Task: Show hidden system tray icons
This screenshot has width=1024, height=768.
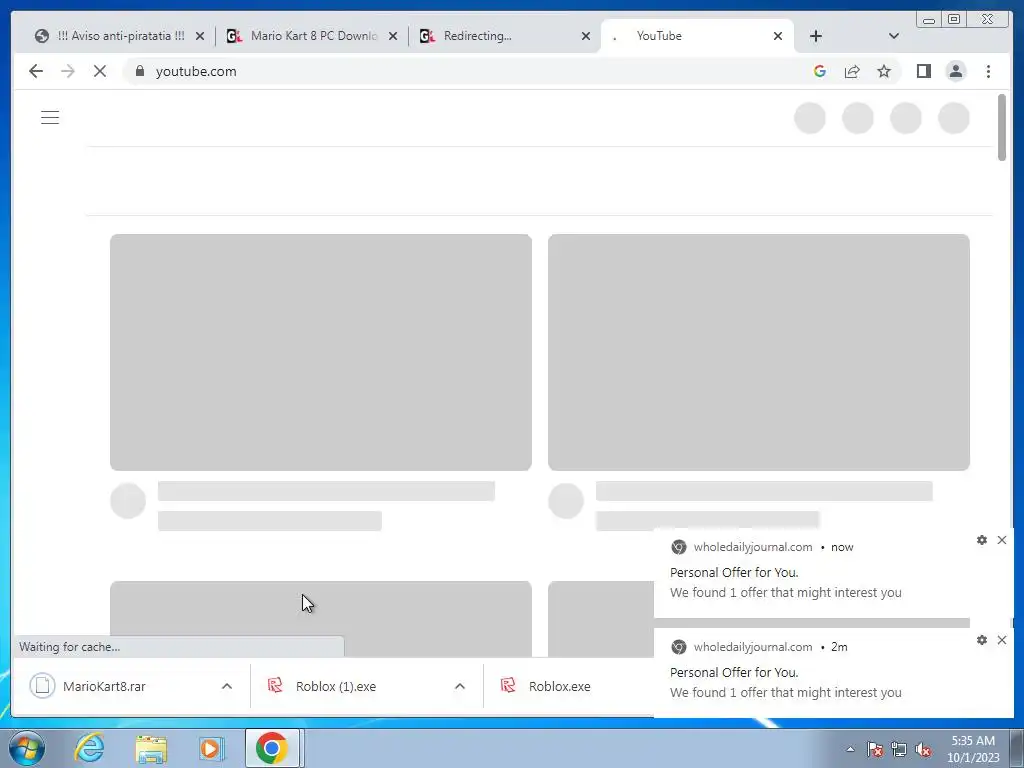Action: tap(850, 749)
